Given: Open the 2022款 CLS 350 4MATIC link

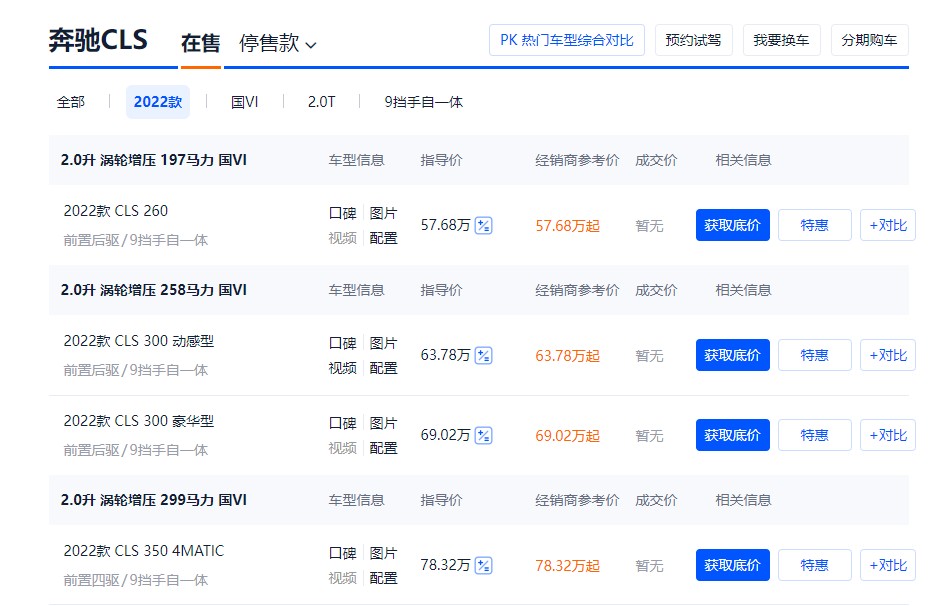Looking at the screenshot, I should pos(144,551).
